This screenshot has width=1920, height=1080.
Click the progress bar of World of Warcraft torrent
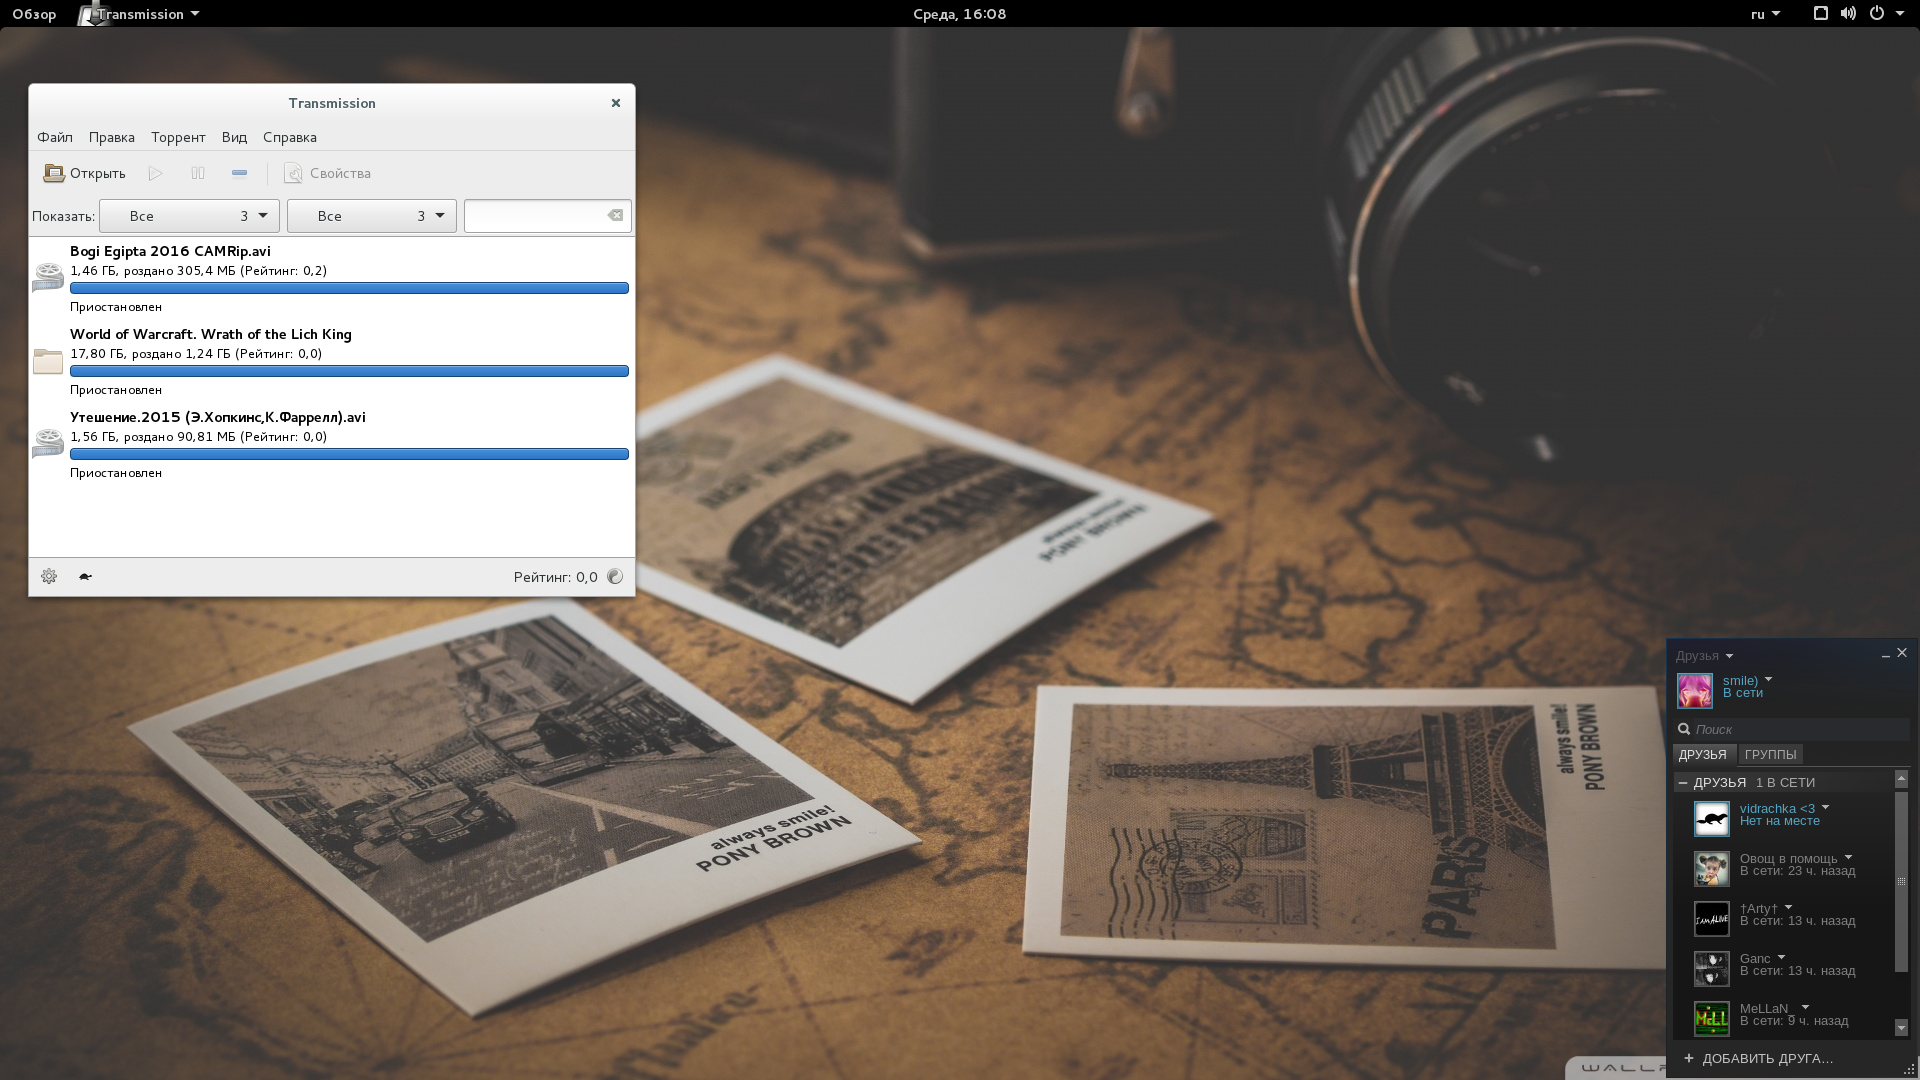coord(349,371)
